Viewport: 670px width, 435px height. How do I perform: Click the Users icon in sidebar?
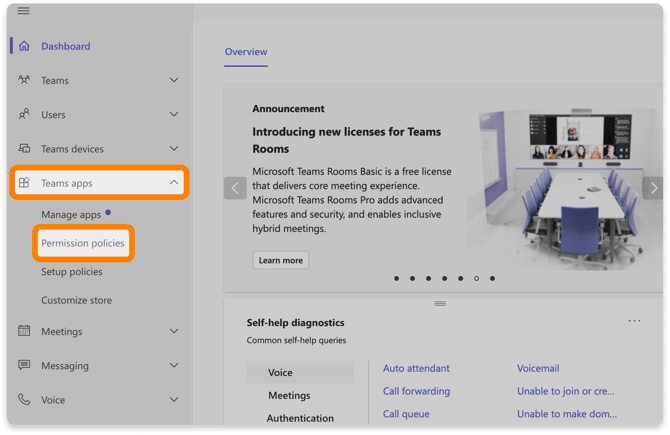[24, 114]
